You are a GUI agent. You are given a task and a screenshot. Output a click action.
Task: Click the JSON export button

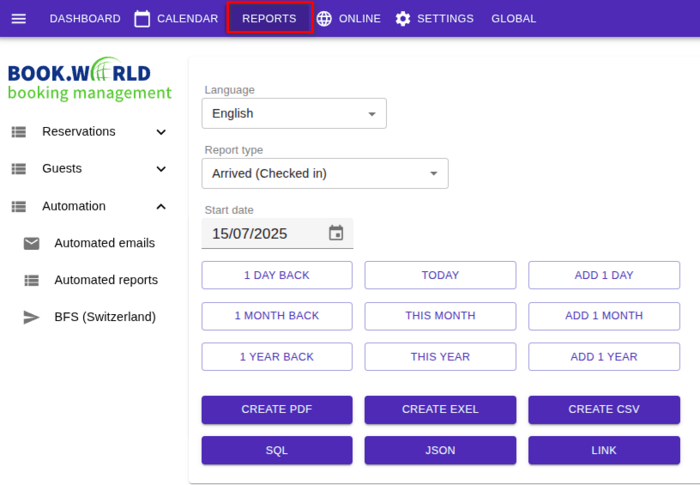tap(440, 450)
